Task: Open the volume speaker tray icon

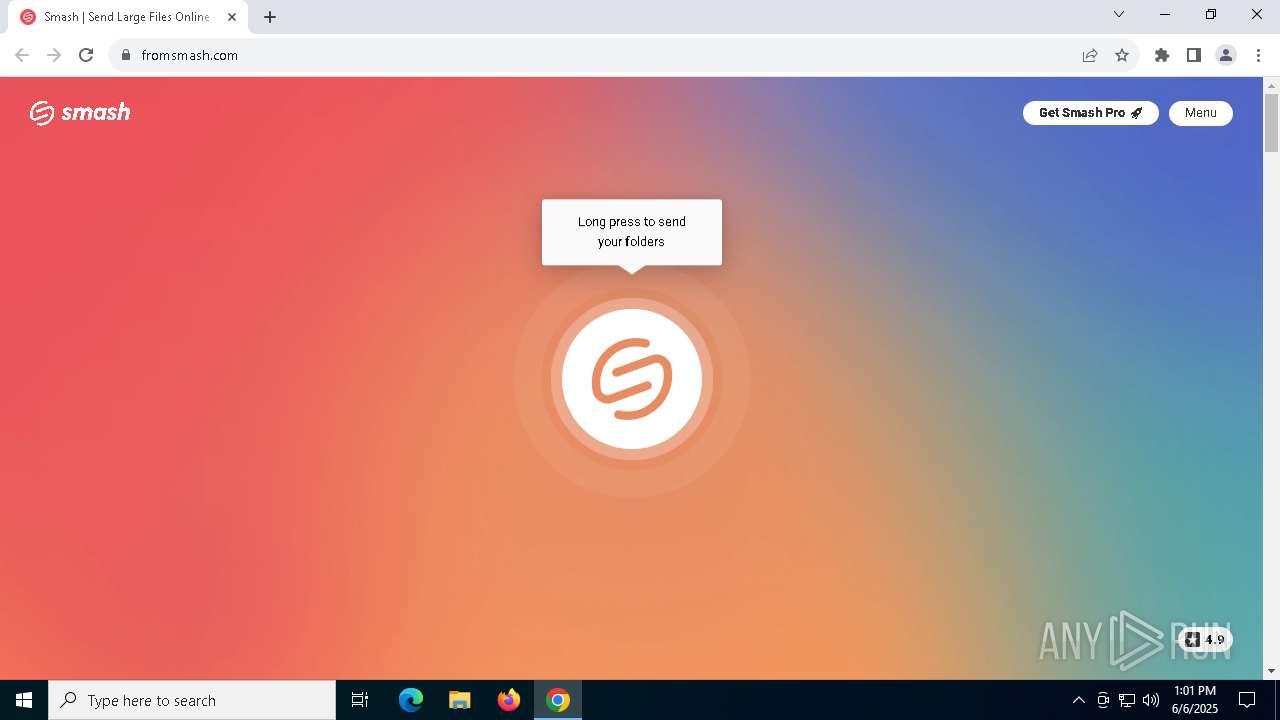Action: 1151,700
